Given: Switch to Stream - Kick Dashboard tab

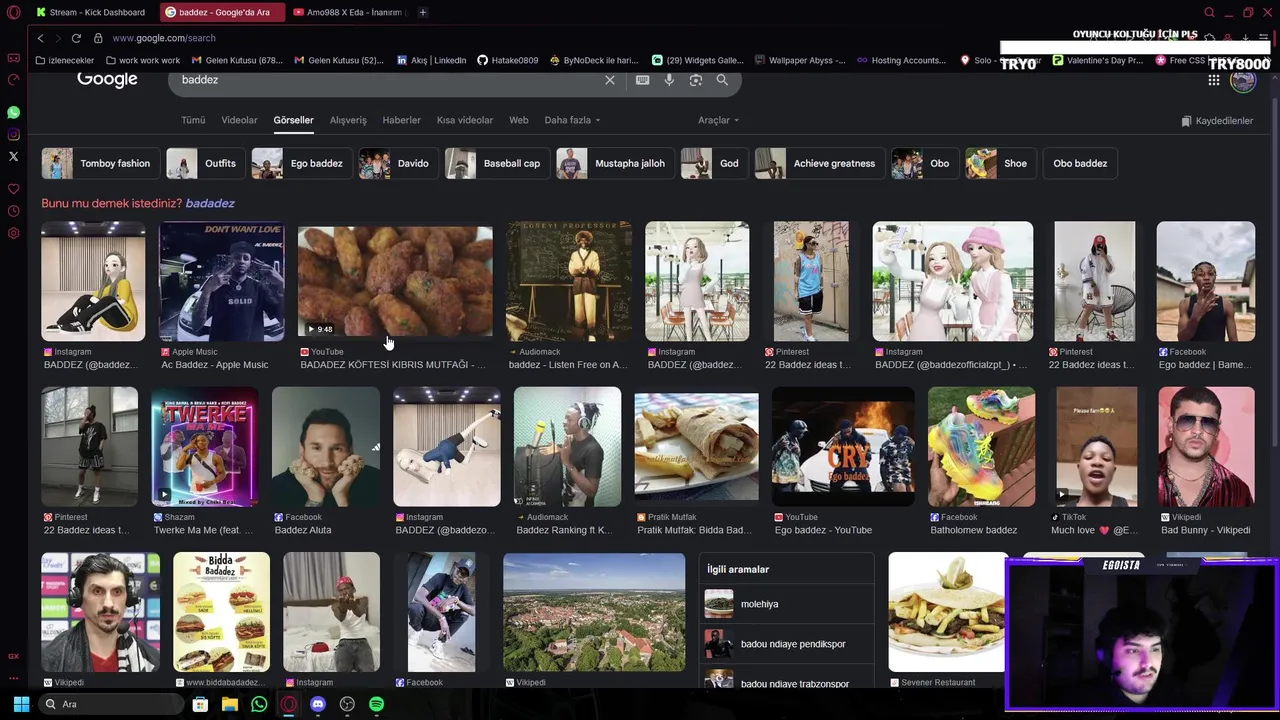Looking at the screenshot, I should click(x=91, y=12).
